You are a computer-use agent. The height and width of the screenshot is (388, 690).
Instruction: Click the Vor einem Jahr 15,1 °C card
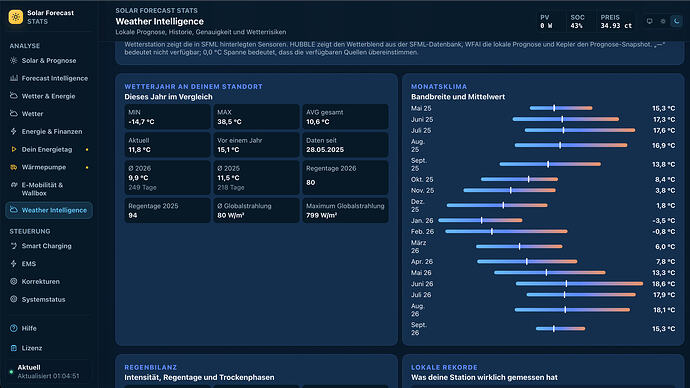click(256, 145)
